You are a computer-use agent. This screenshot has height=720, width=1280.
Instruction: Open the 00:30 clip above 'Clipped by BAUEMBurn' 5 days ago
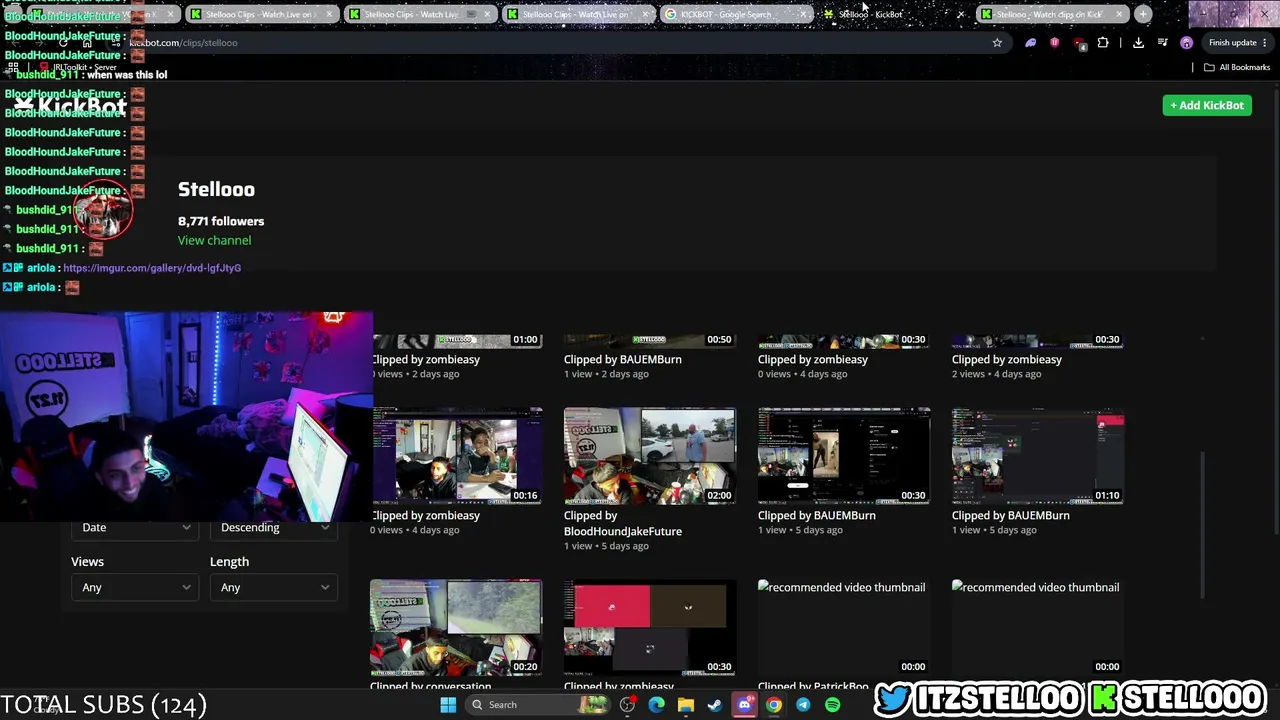[x=844, y=456]
